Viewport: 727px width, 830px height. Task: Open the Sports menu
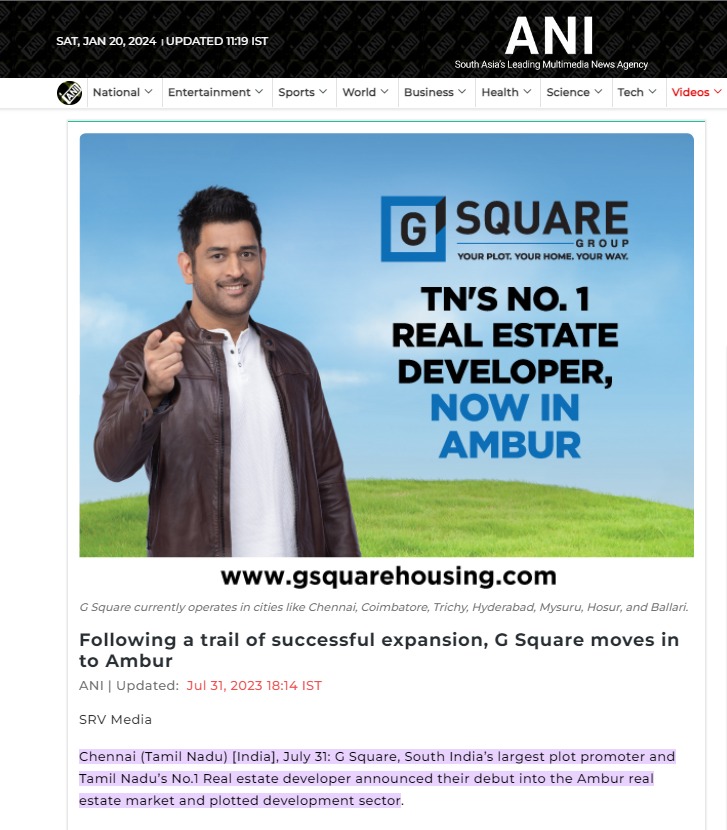302,92
